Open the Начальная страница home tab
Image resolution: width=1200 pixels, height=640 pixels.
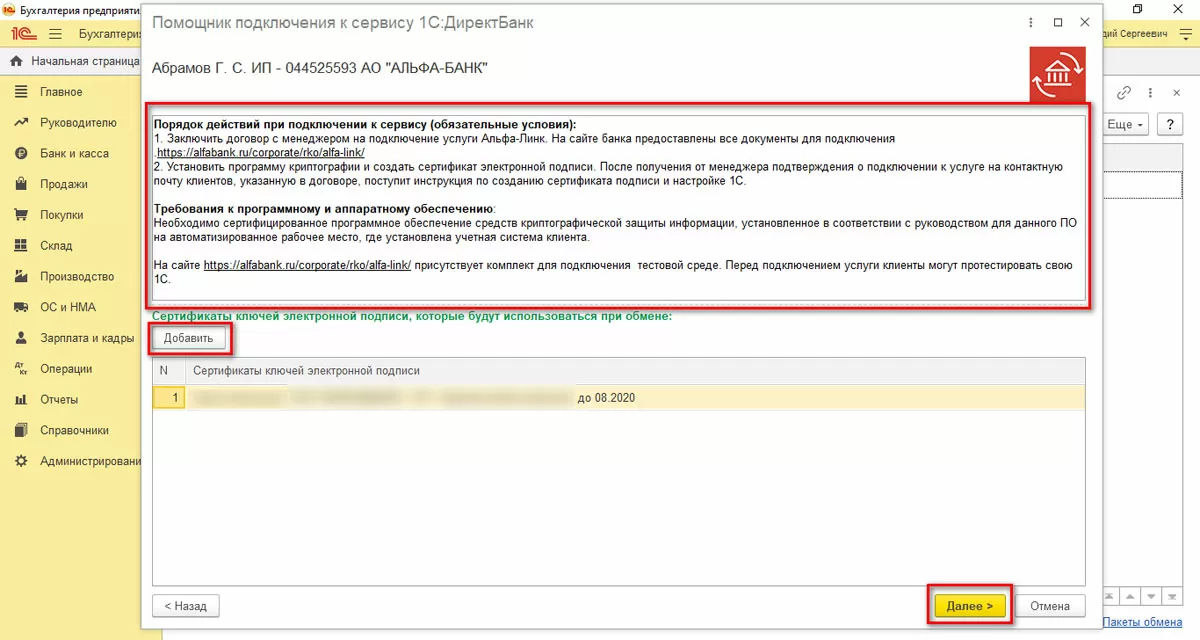tap(74, 61)
